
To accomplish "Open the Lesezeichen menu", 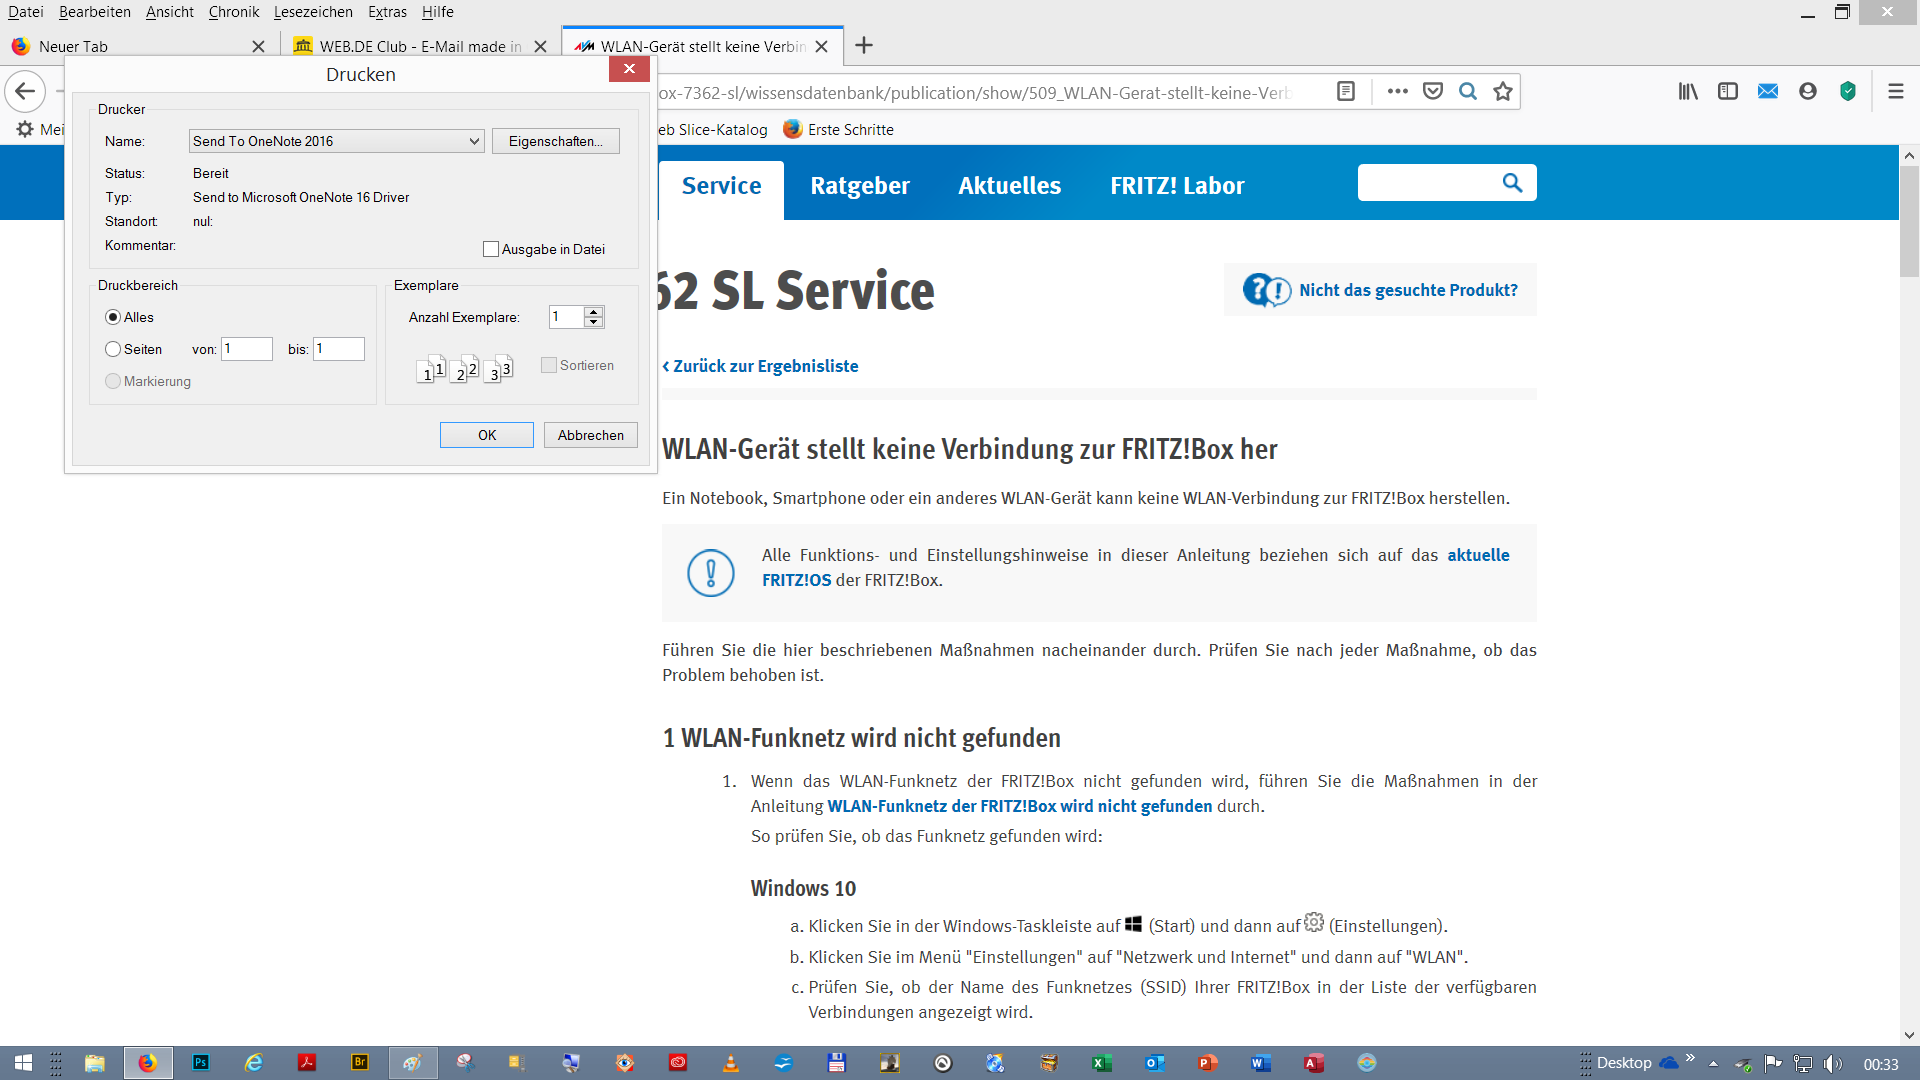I will click(x=313, y=12).
